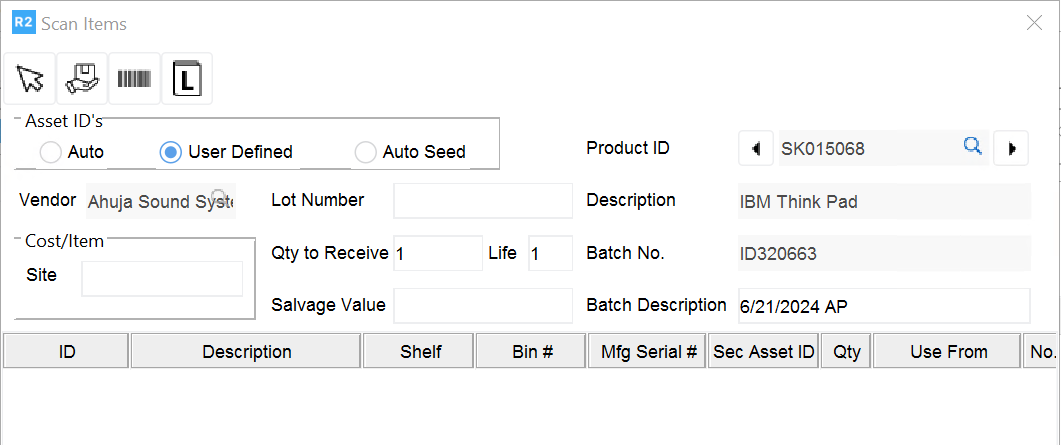Select the Auto asset ID radio button
The height and width of the screenshot is (445, 1061).
(50, 152)
